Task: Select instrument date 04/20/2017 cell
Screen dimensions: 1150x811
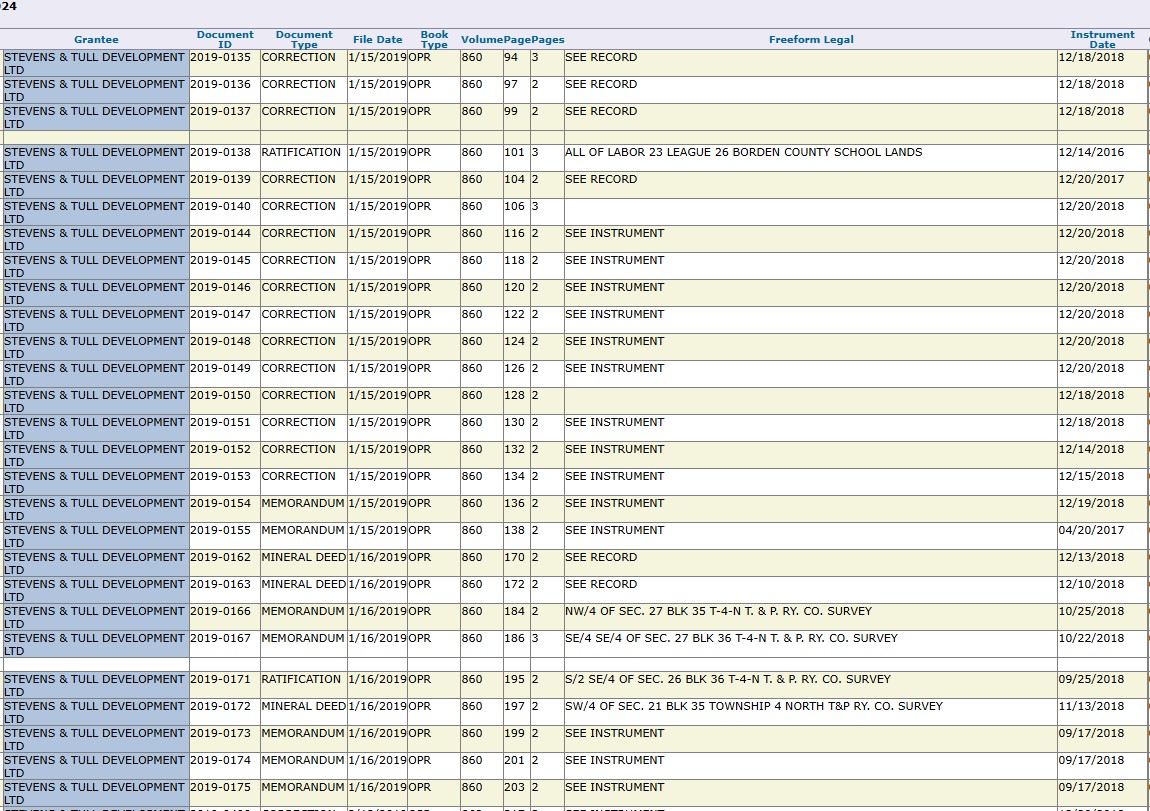Action: tap(1091, 531)
